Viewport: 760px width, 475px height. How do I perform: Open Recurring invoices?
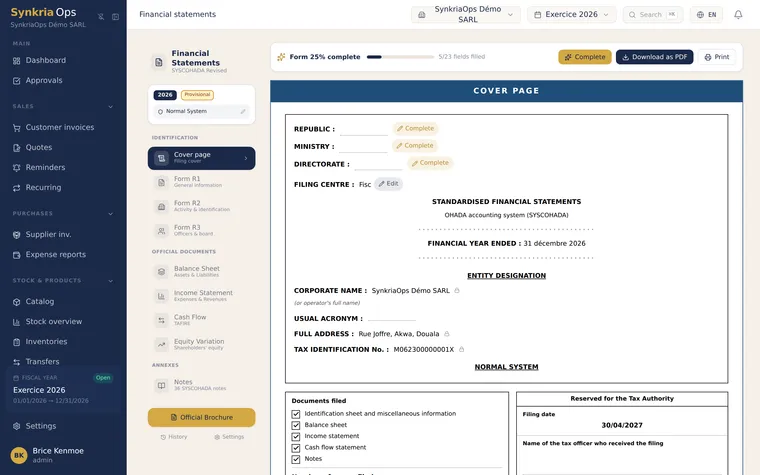(x=43, y=188)
